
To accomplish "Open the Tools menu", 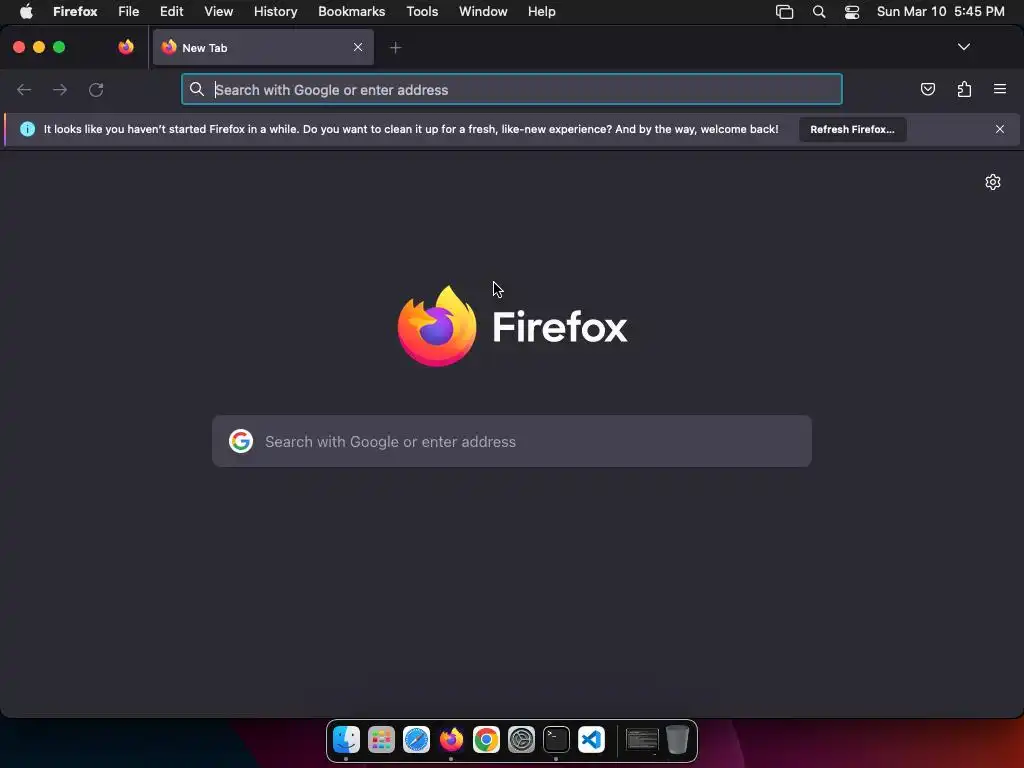I will pos(422,12).
